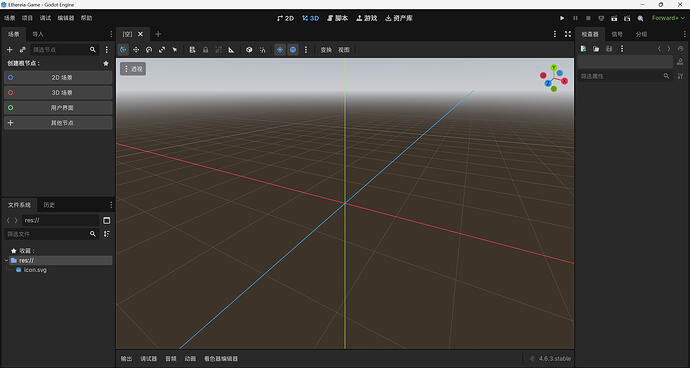Screen dimensions: 690x368
Task: Select the Move mode tool
Action: (x=136, y=50)
